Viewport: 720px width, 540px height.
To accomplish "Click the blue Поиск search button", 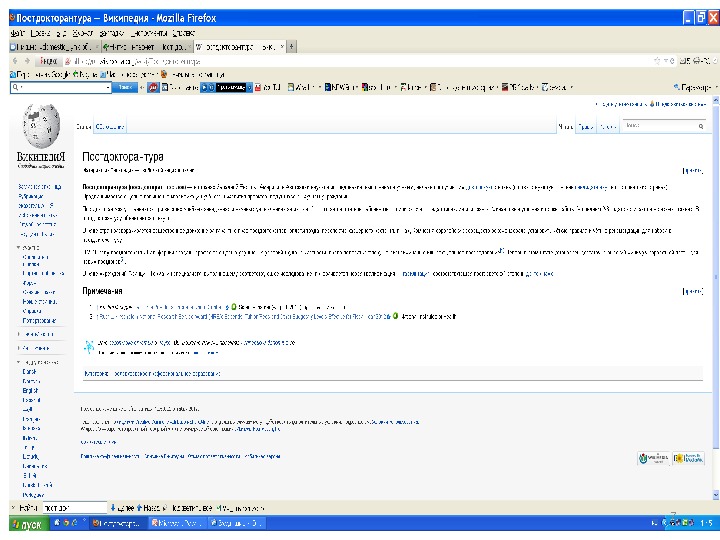I will coord(125,87).
